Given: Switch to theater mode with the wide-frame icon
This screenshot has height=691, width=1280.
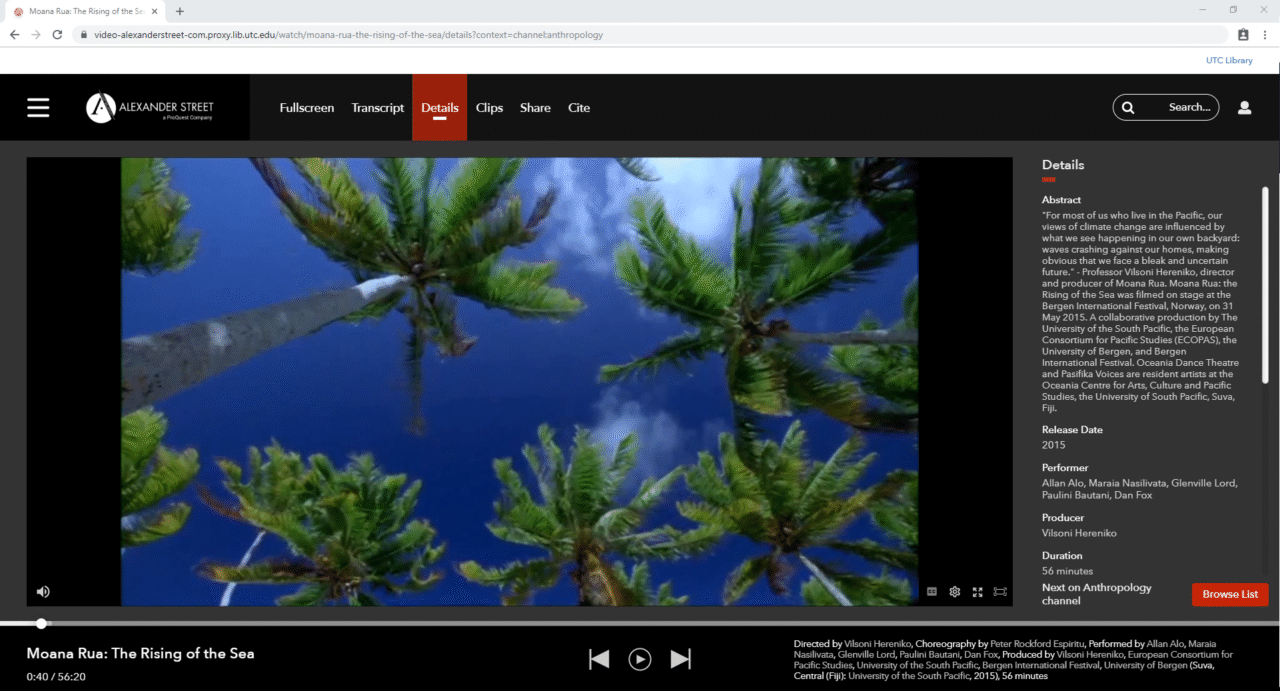Looking at the screenshot, I should click(x=1000, y=592).
